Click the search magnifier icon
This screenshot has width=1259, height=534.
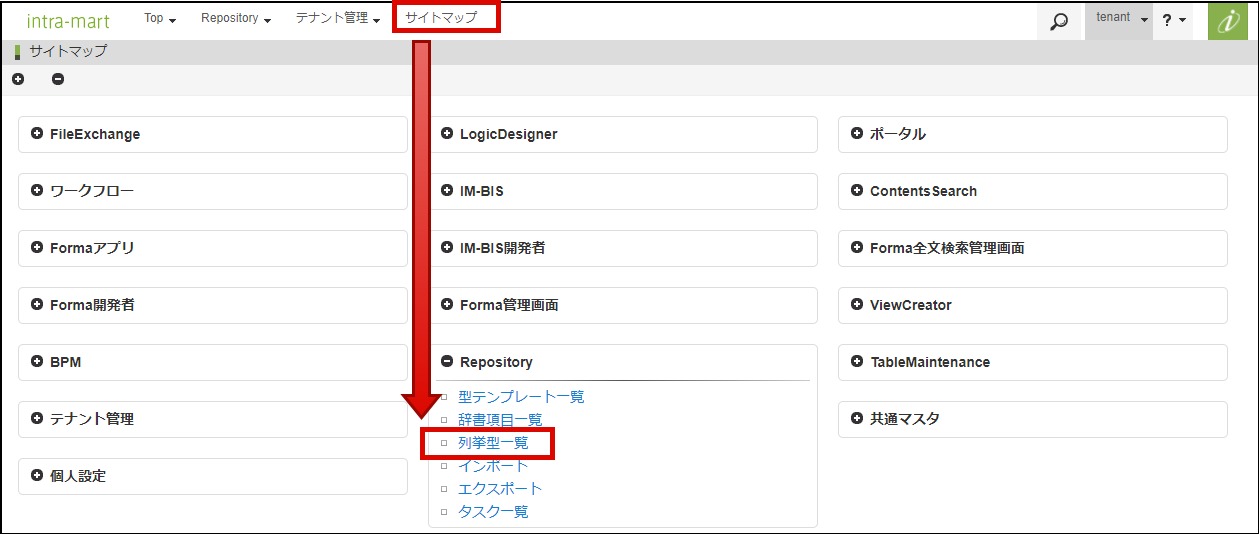pyautogui.click(x=1060, y=21)
